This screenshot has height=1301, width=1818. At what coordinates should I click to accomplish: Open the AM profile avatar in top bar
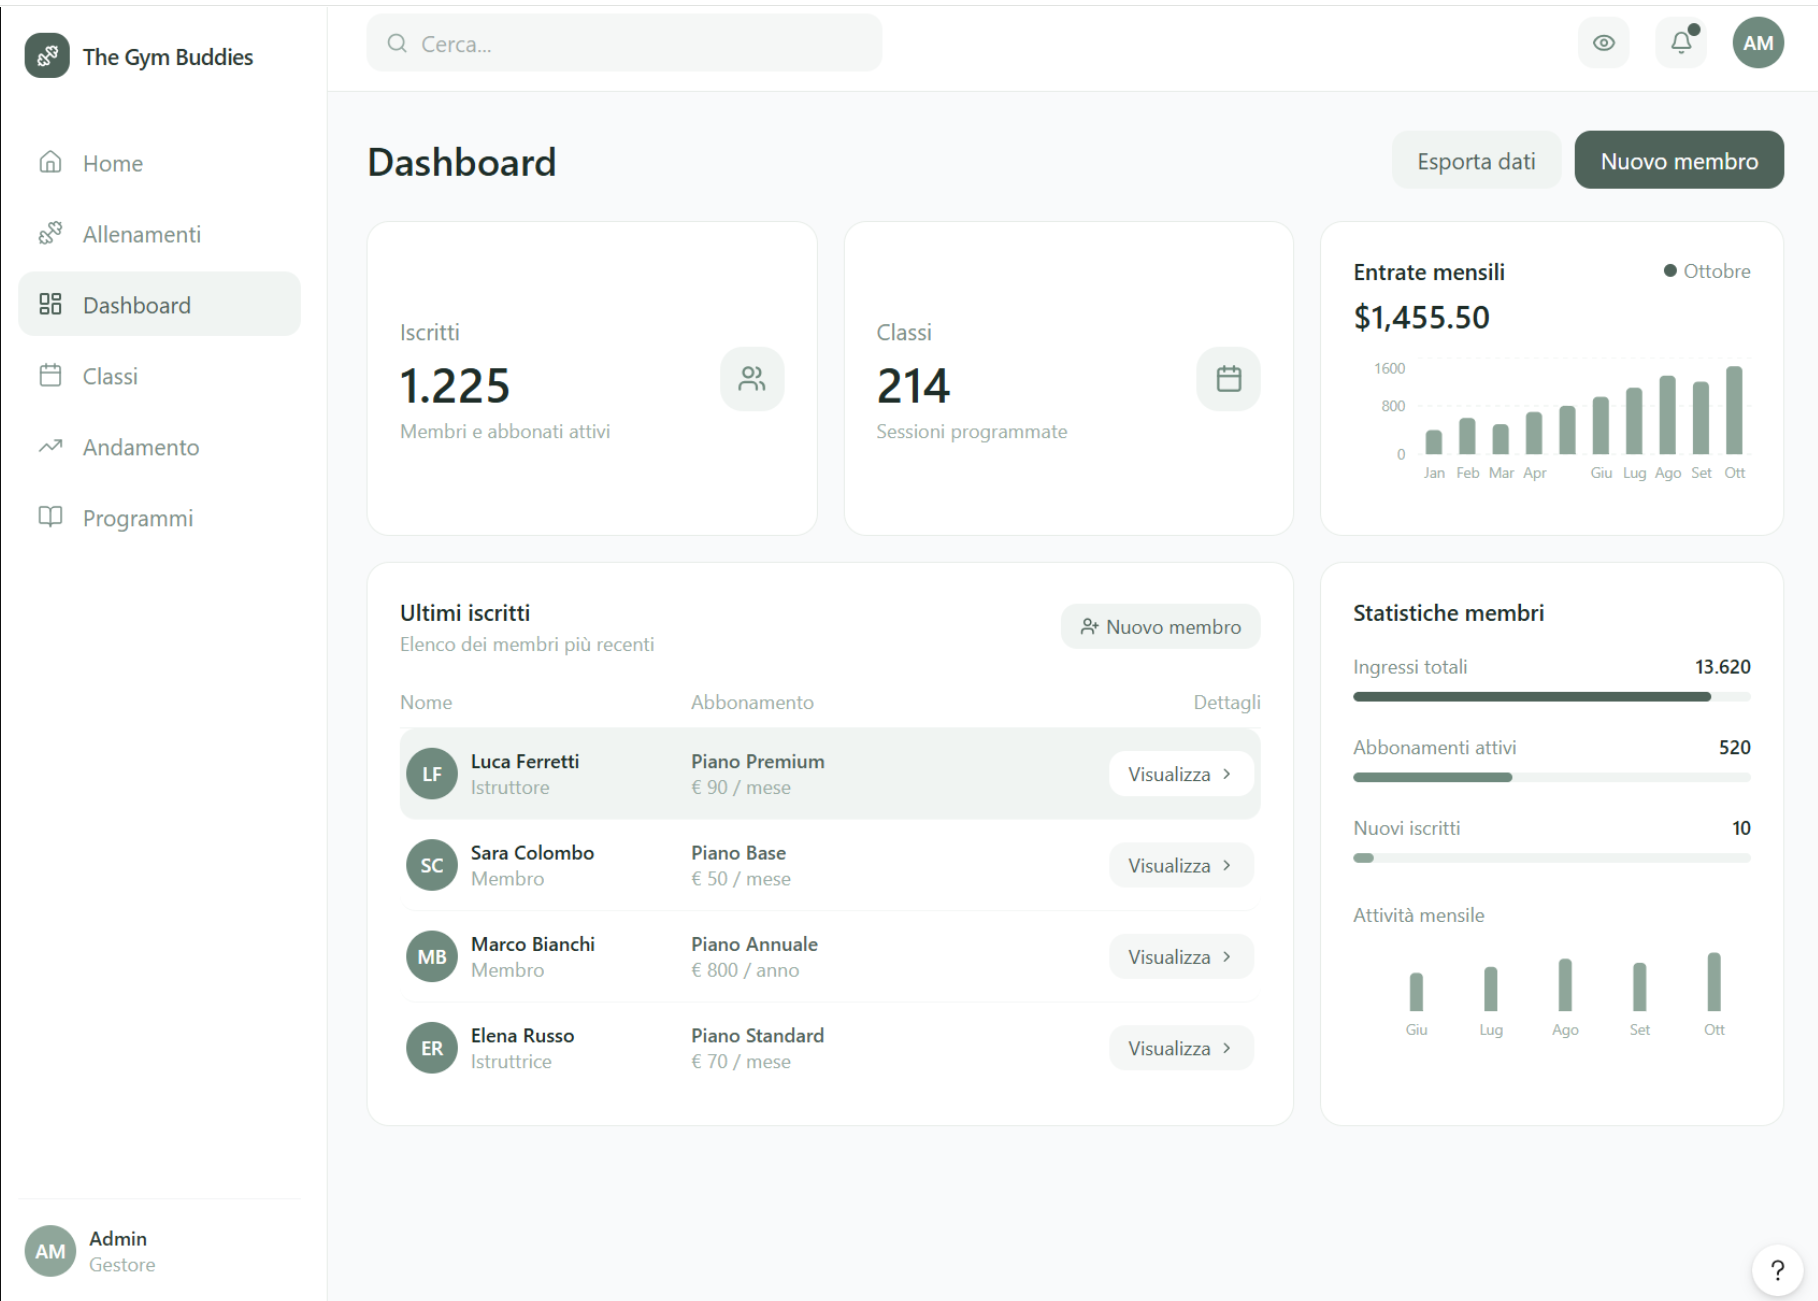click(1757, 43)
